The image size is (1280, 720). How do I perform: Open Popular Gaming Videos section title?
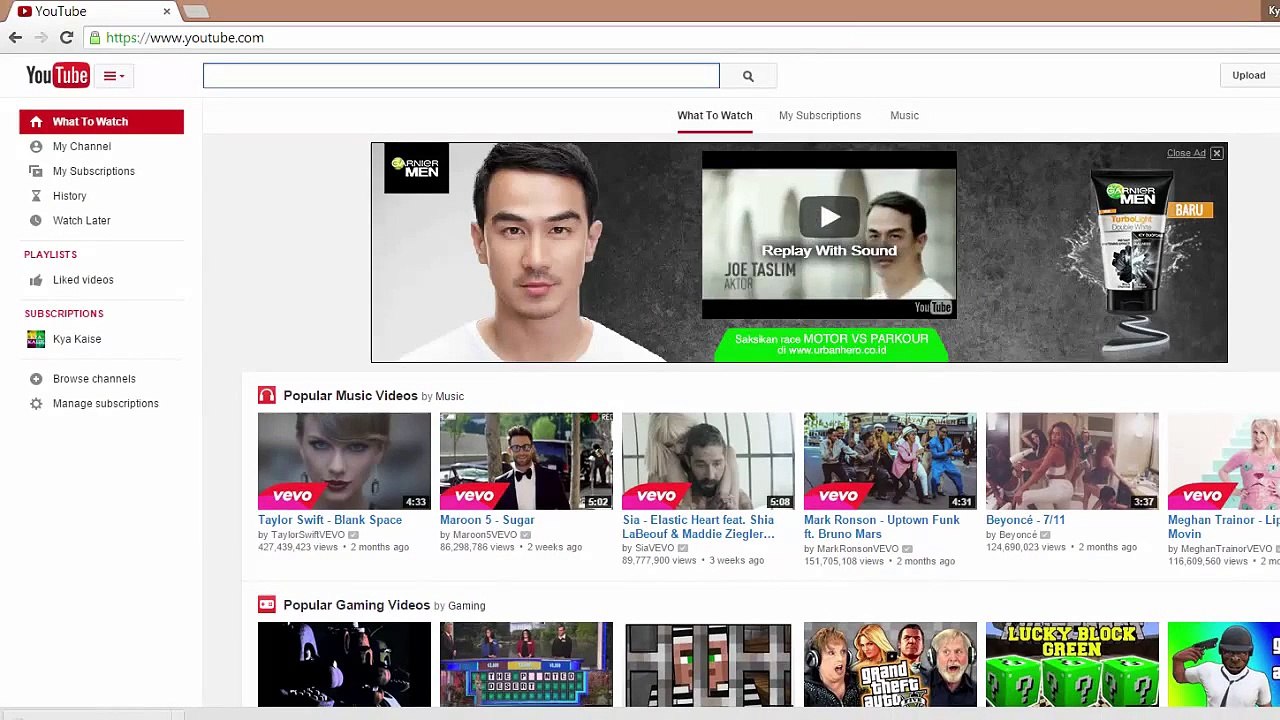(x=356, y=605)
